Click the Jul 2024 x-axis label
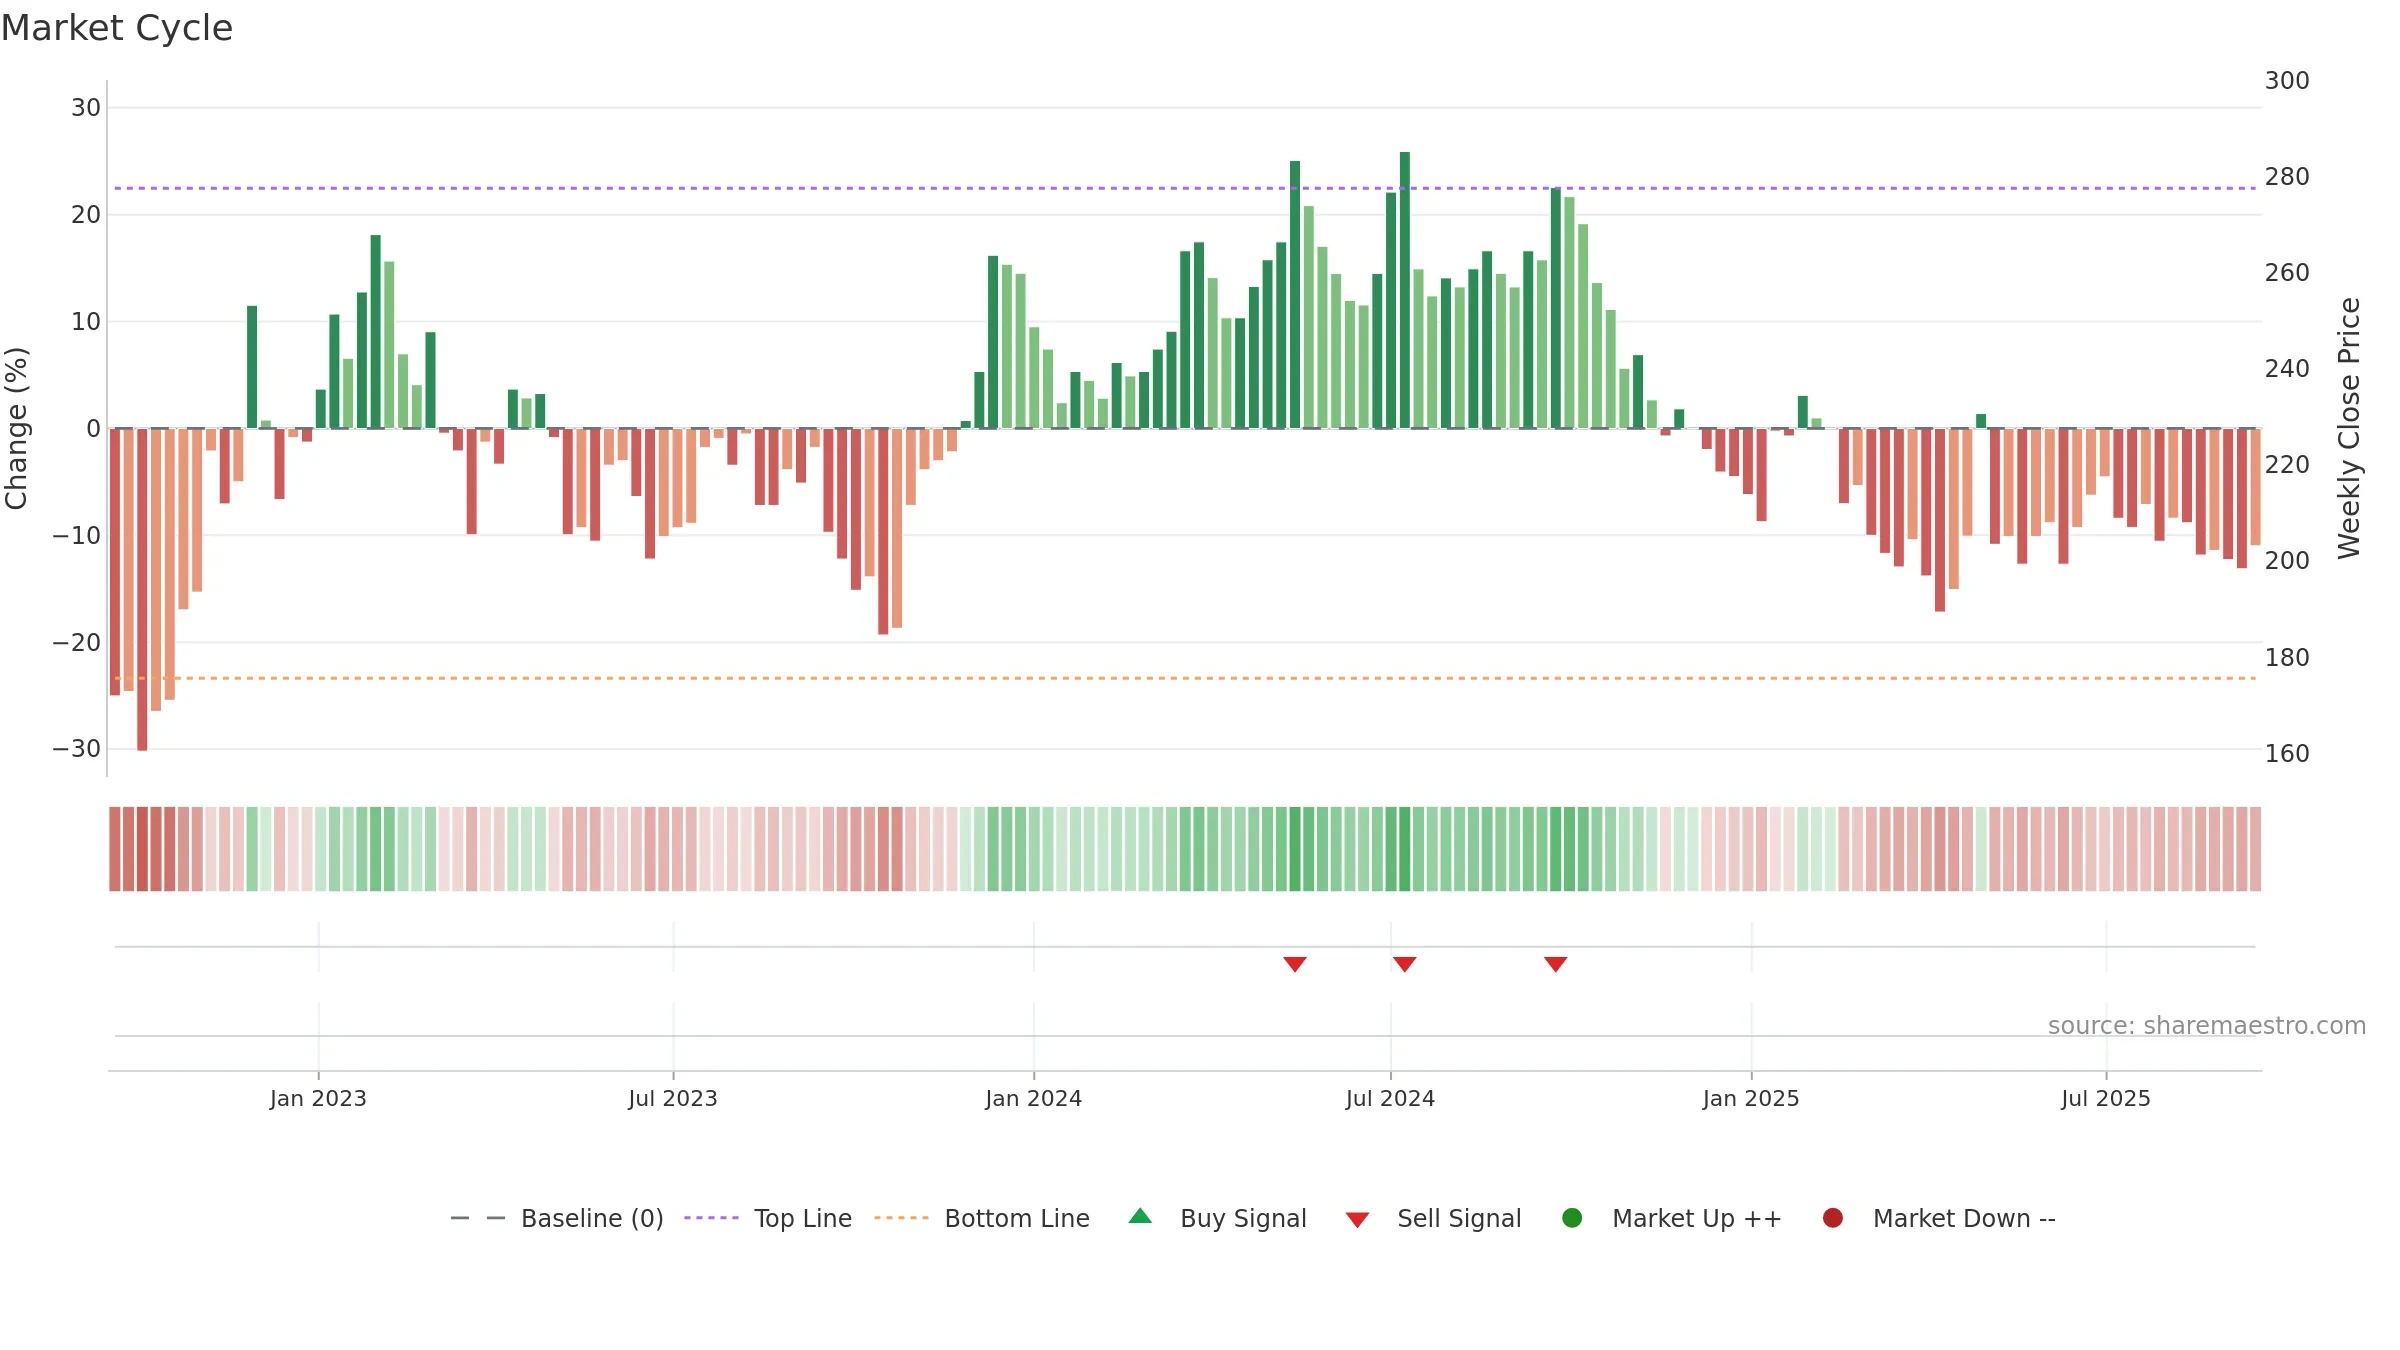This screenshot has height=1350, width=2400. [x=1390, y=1099]
